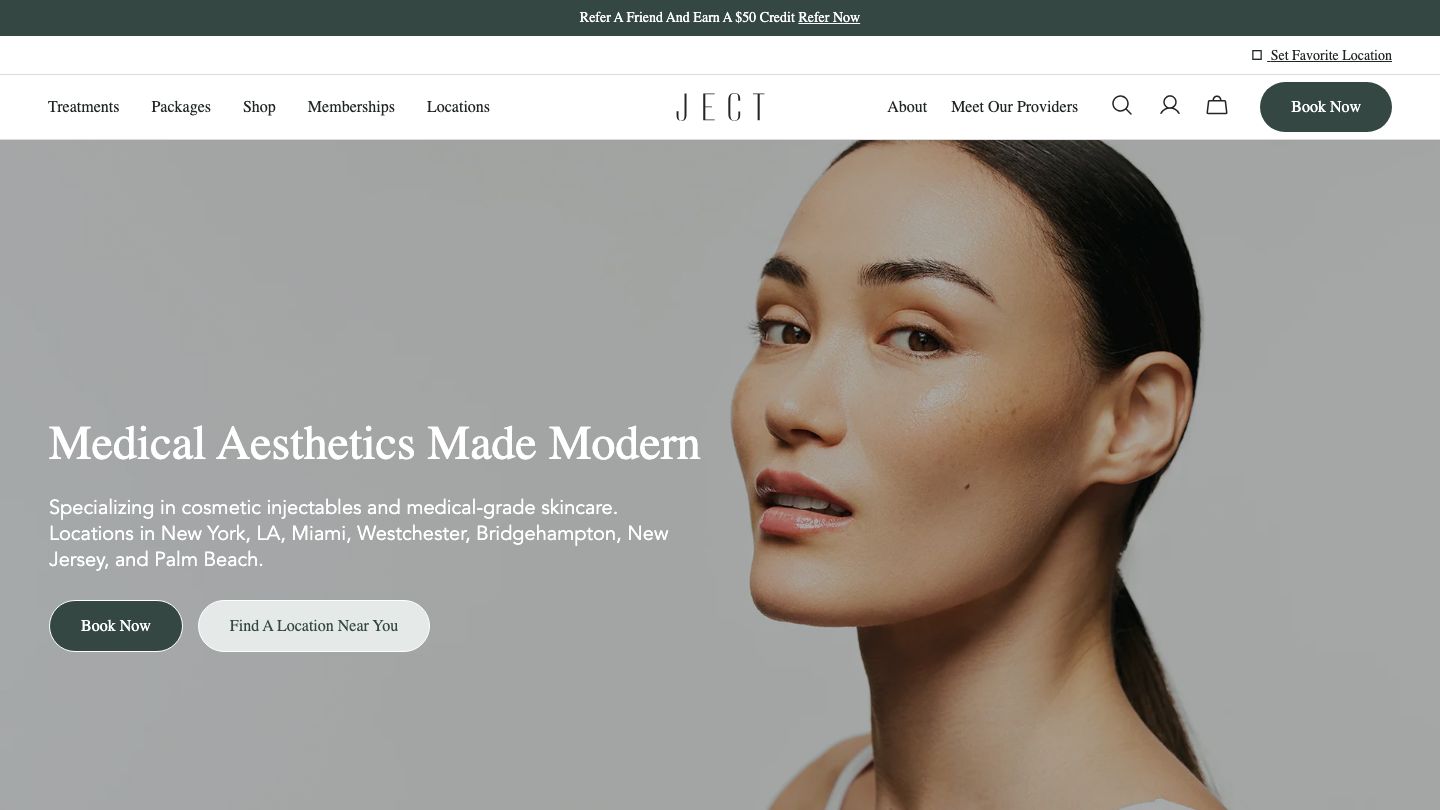Visit the About page link
1440x810 pixels.
tap(907, 107)
